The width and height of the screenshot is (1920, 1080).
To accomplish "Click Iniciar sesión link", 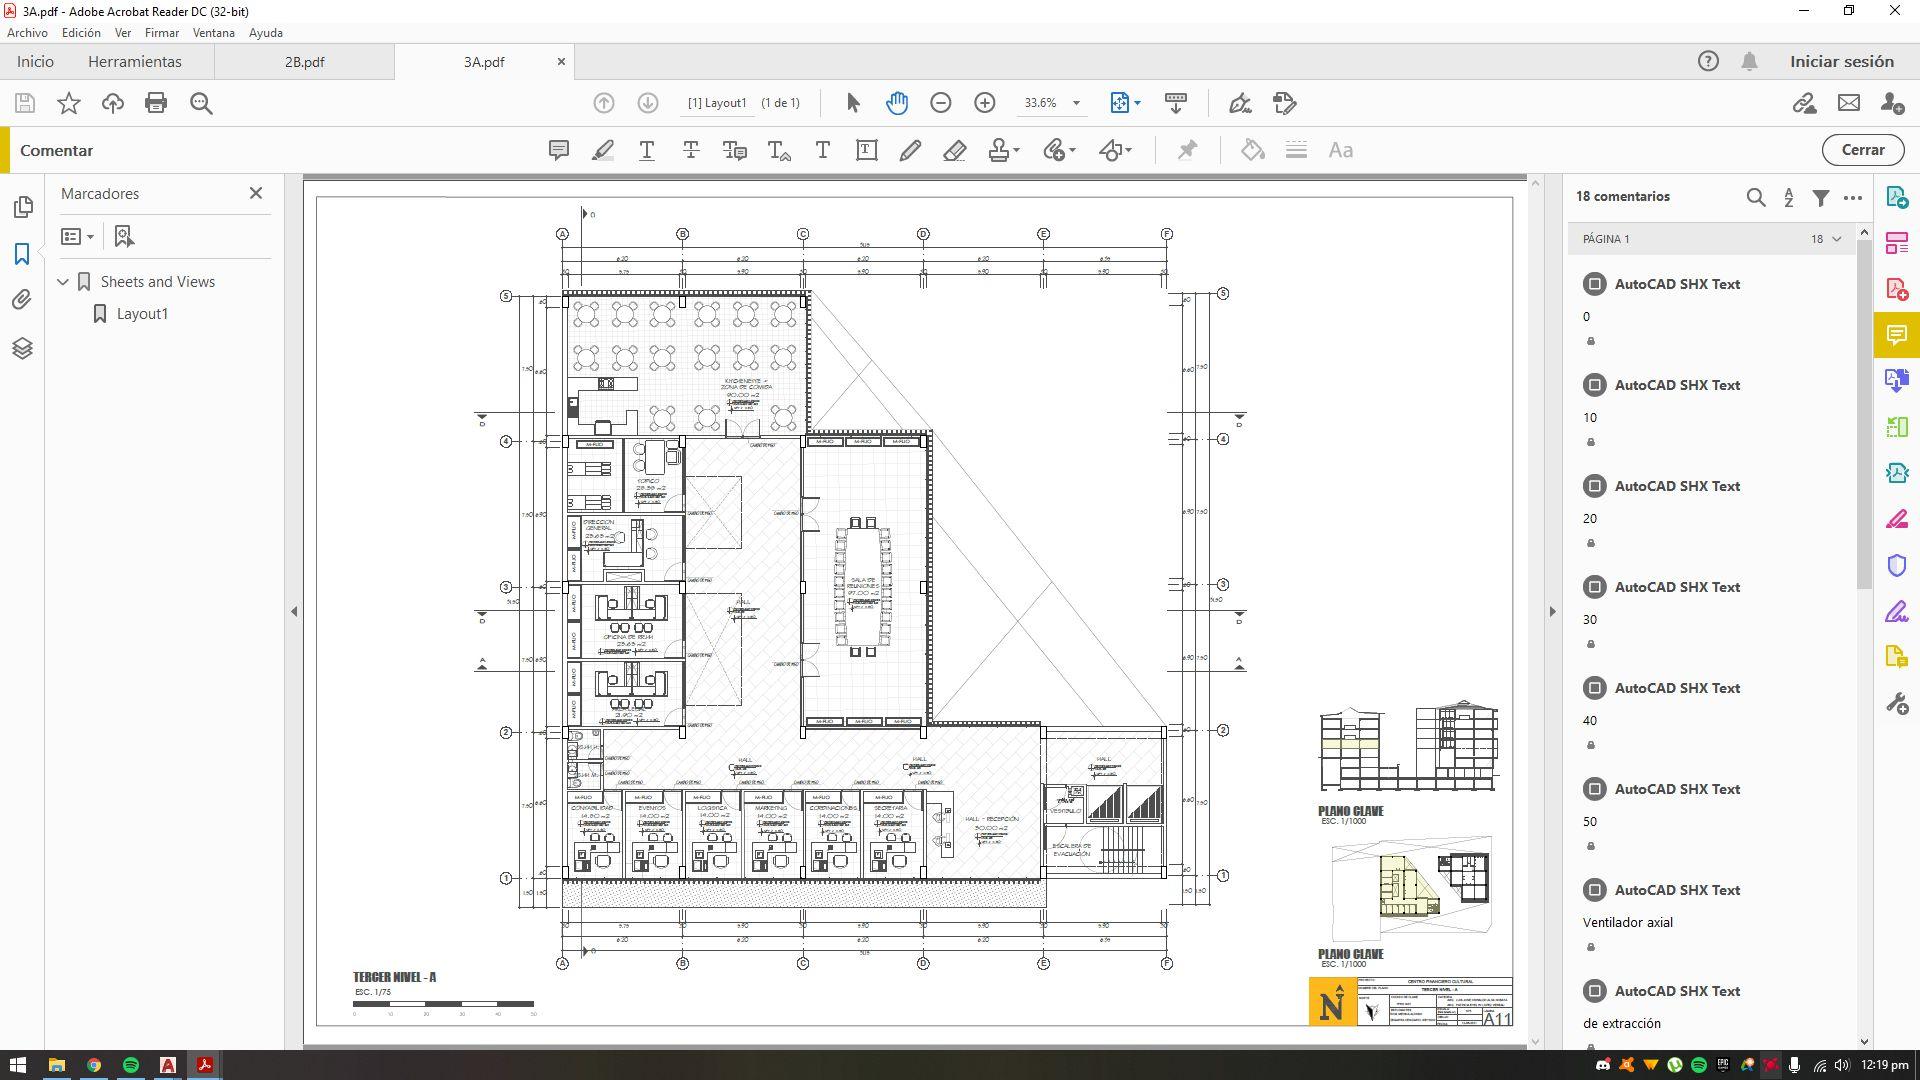I will [1841, 62].
